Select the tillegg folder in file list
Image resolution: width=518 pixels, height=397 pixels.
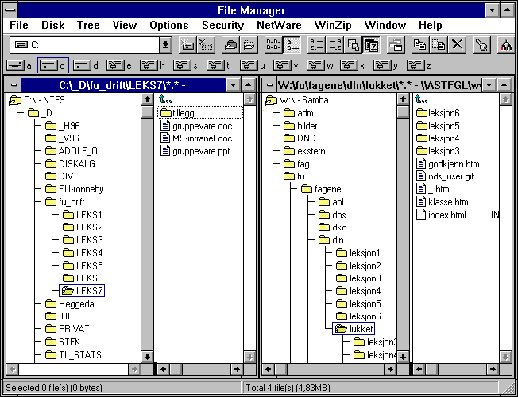pos(200,113)
